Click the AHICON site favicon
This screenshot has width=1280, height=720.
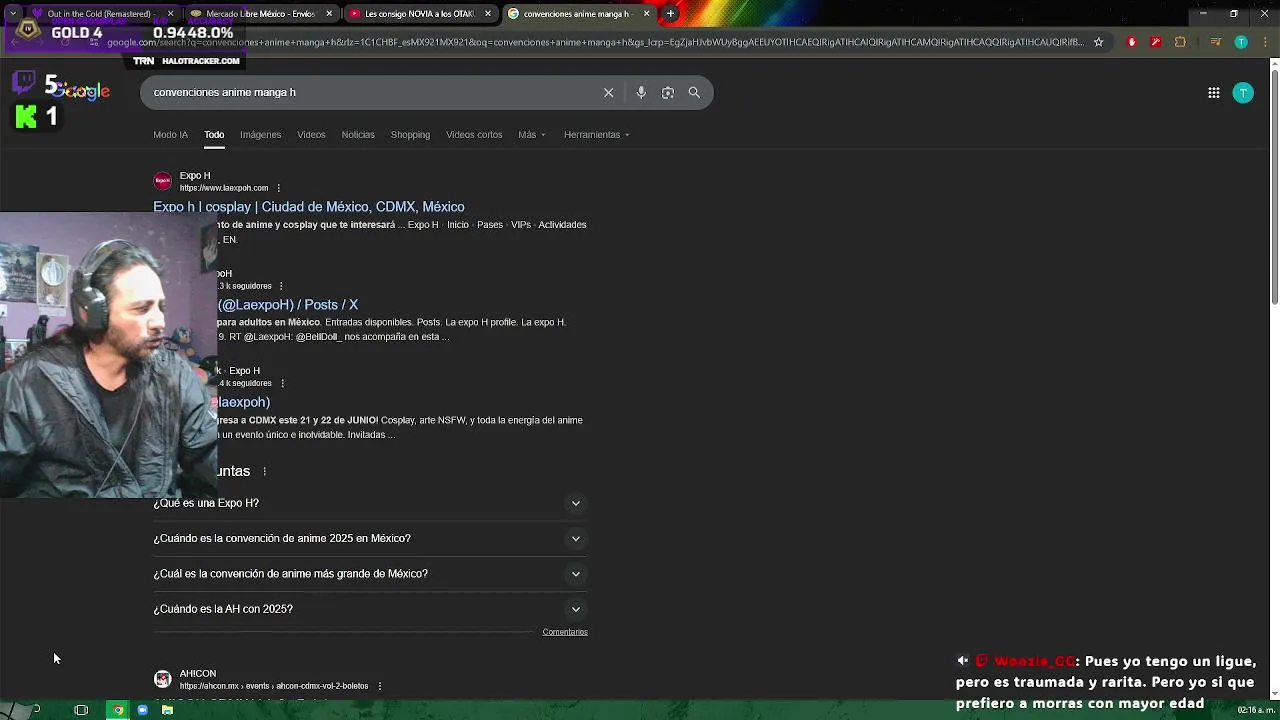click(162, 679)
